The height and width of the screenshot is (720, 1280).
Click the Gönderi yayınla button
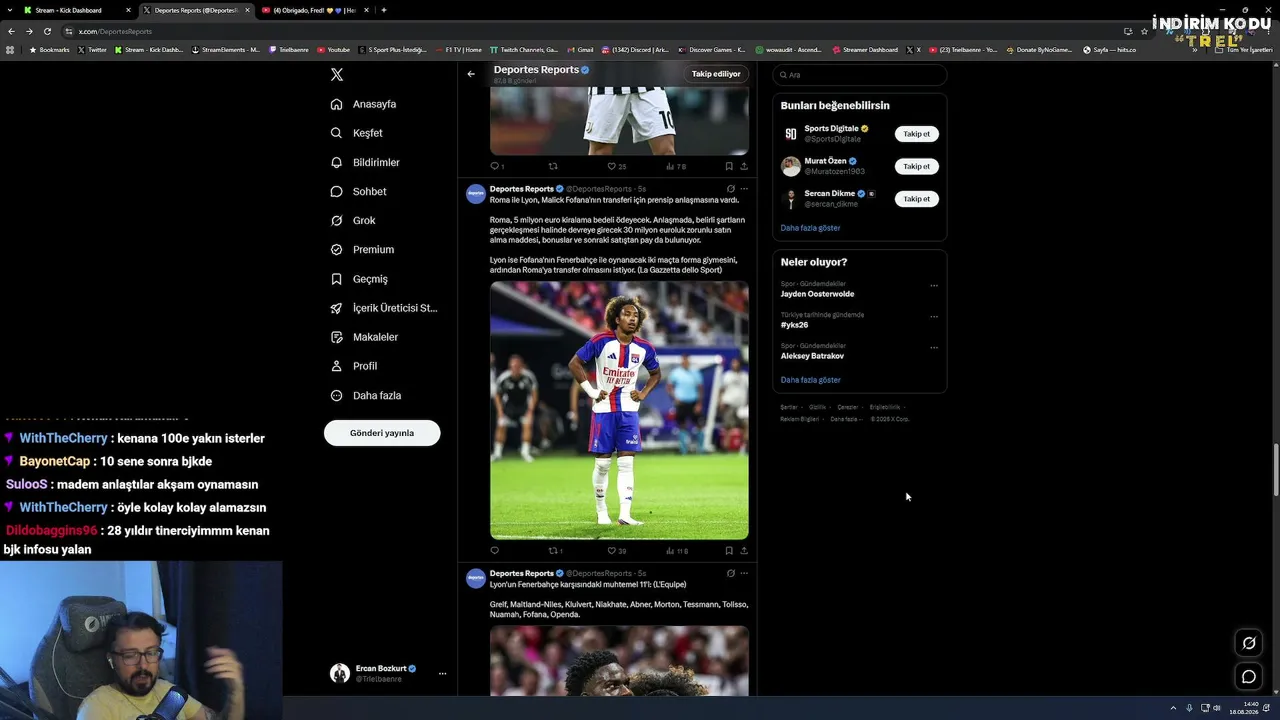(x=382, y=433)
